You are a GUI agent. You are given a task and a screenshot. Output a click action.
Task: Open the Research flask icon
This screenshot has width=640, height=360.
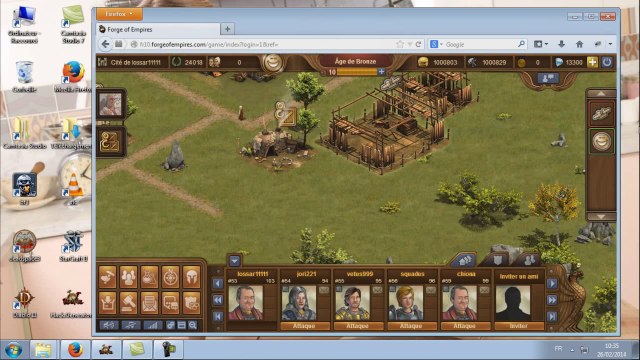(x=149, y=277)
